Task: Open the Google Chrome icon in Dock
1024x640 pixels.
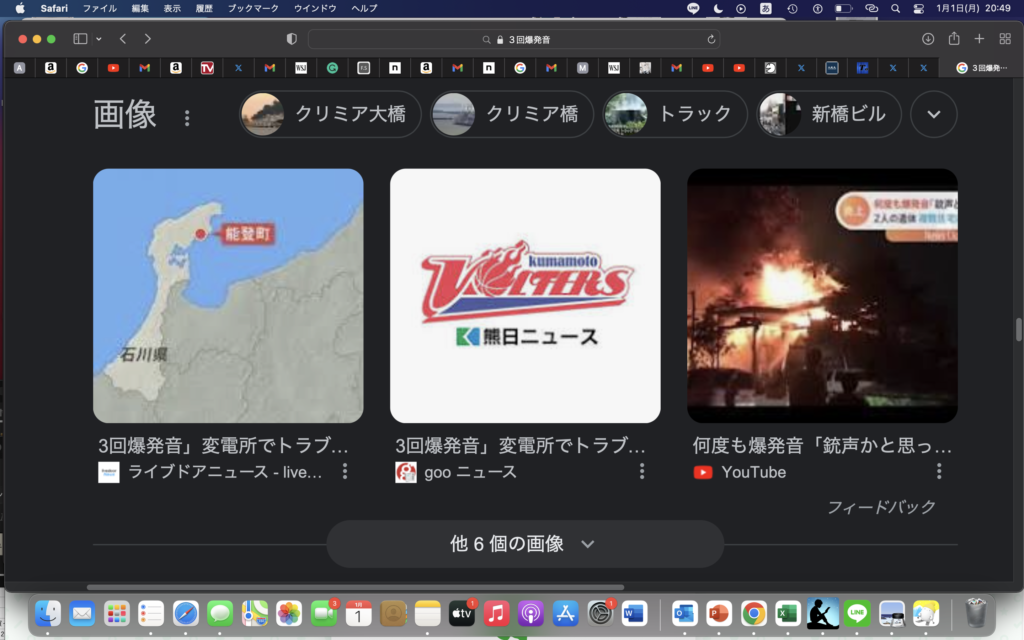Action: point(753,612)
